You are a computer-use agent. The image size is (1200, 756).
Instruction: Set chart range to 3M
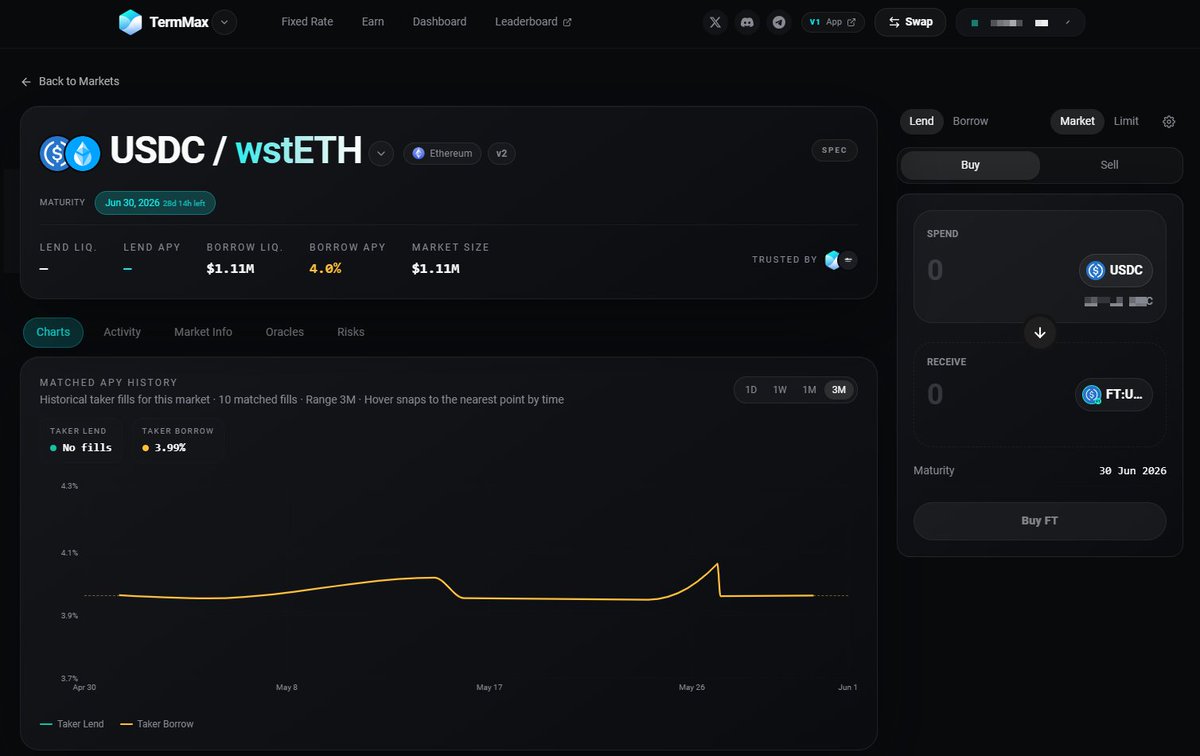click(x=839, y=390)
